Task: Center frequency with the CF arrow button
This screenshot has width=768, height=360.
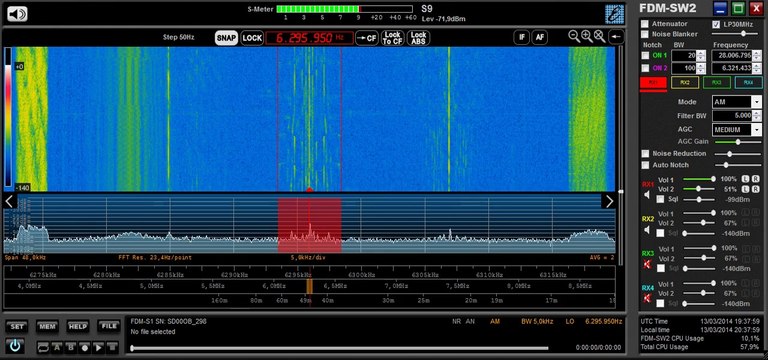Action: 367,38
